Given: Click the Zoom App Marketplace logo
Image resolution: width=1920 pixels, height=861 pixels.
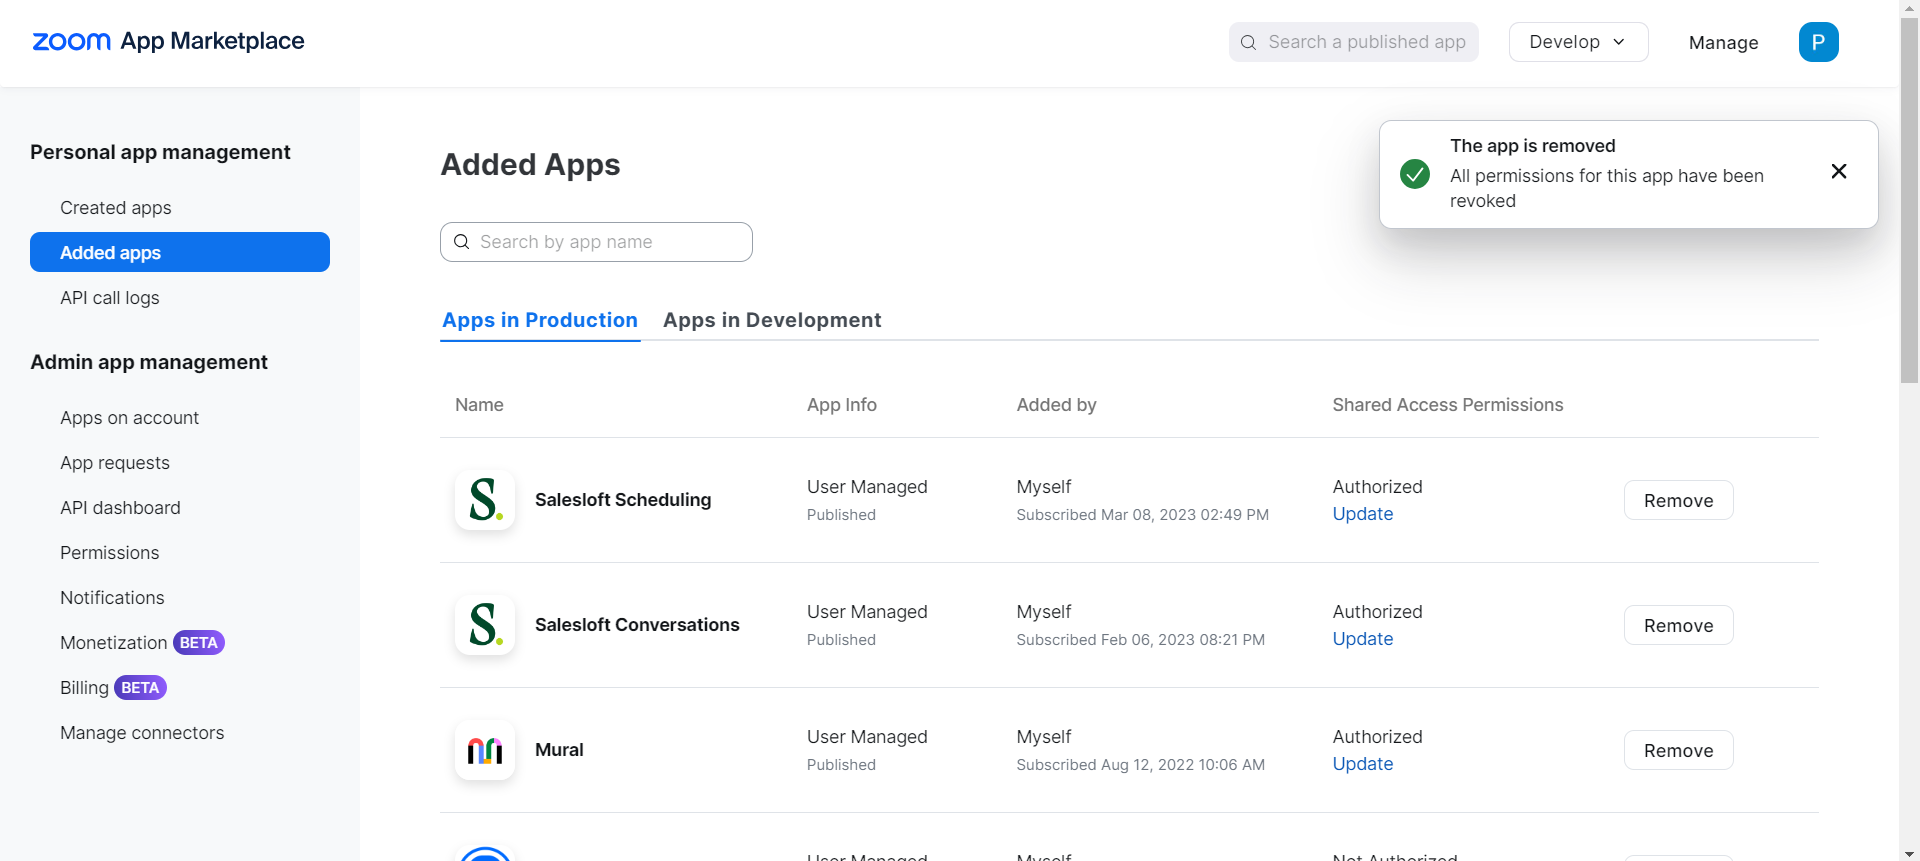Looking at the screenshot, I should (168, 41).
